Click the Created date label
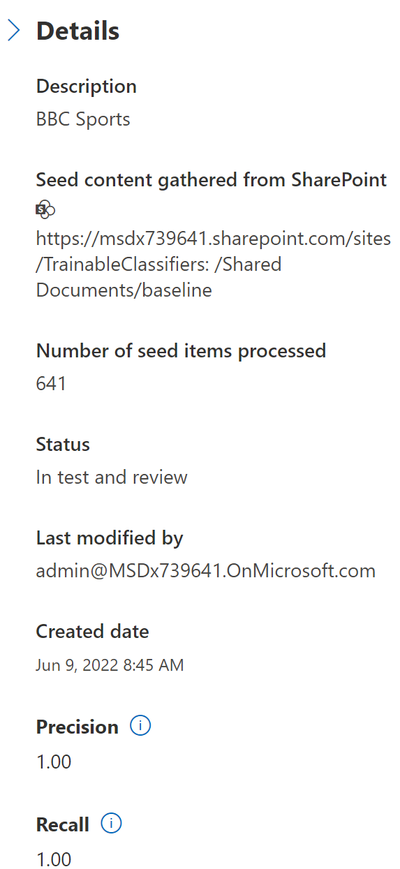Screen dimensions: 400x869 [93, 631]
